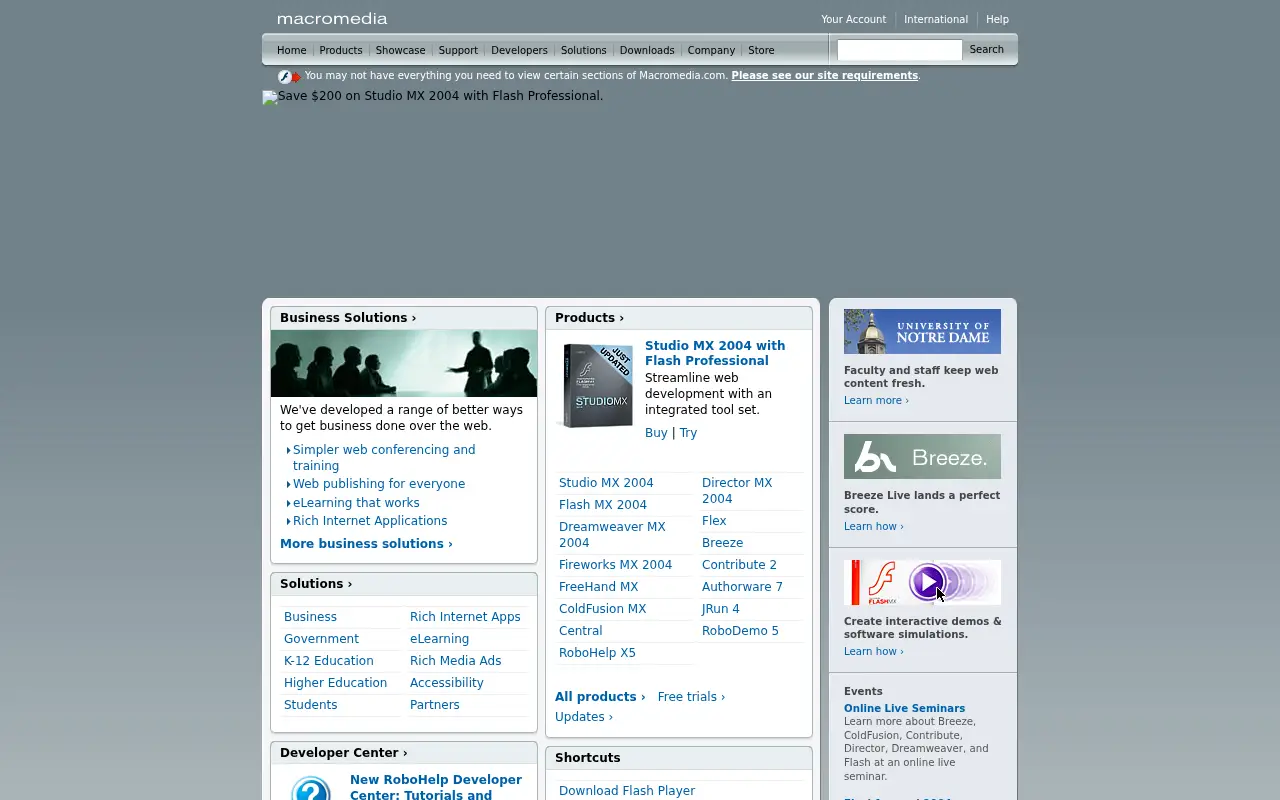The width and height of the screenshot is (1280, 800).
Task: Expand the Solutions section heading
Action: [x=316, y=584]
